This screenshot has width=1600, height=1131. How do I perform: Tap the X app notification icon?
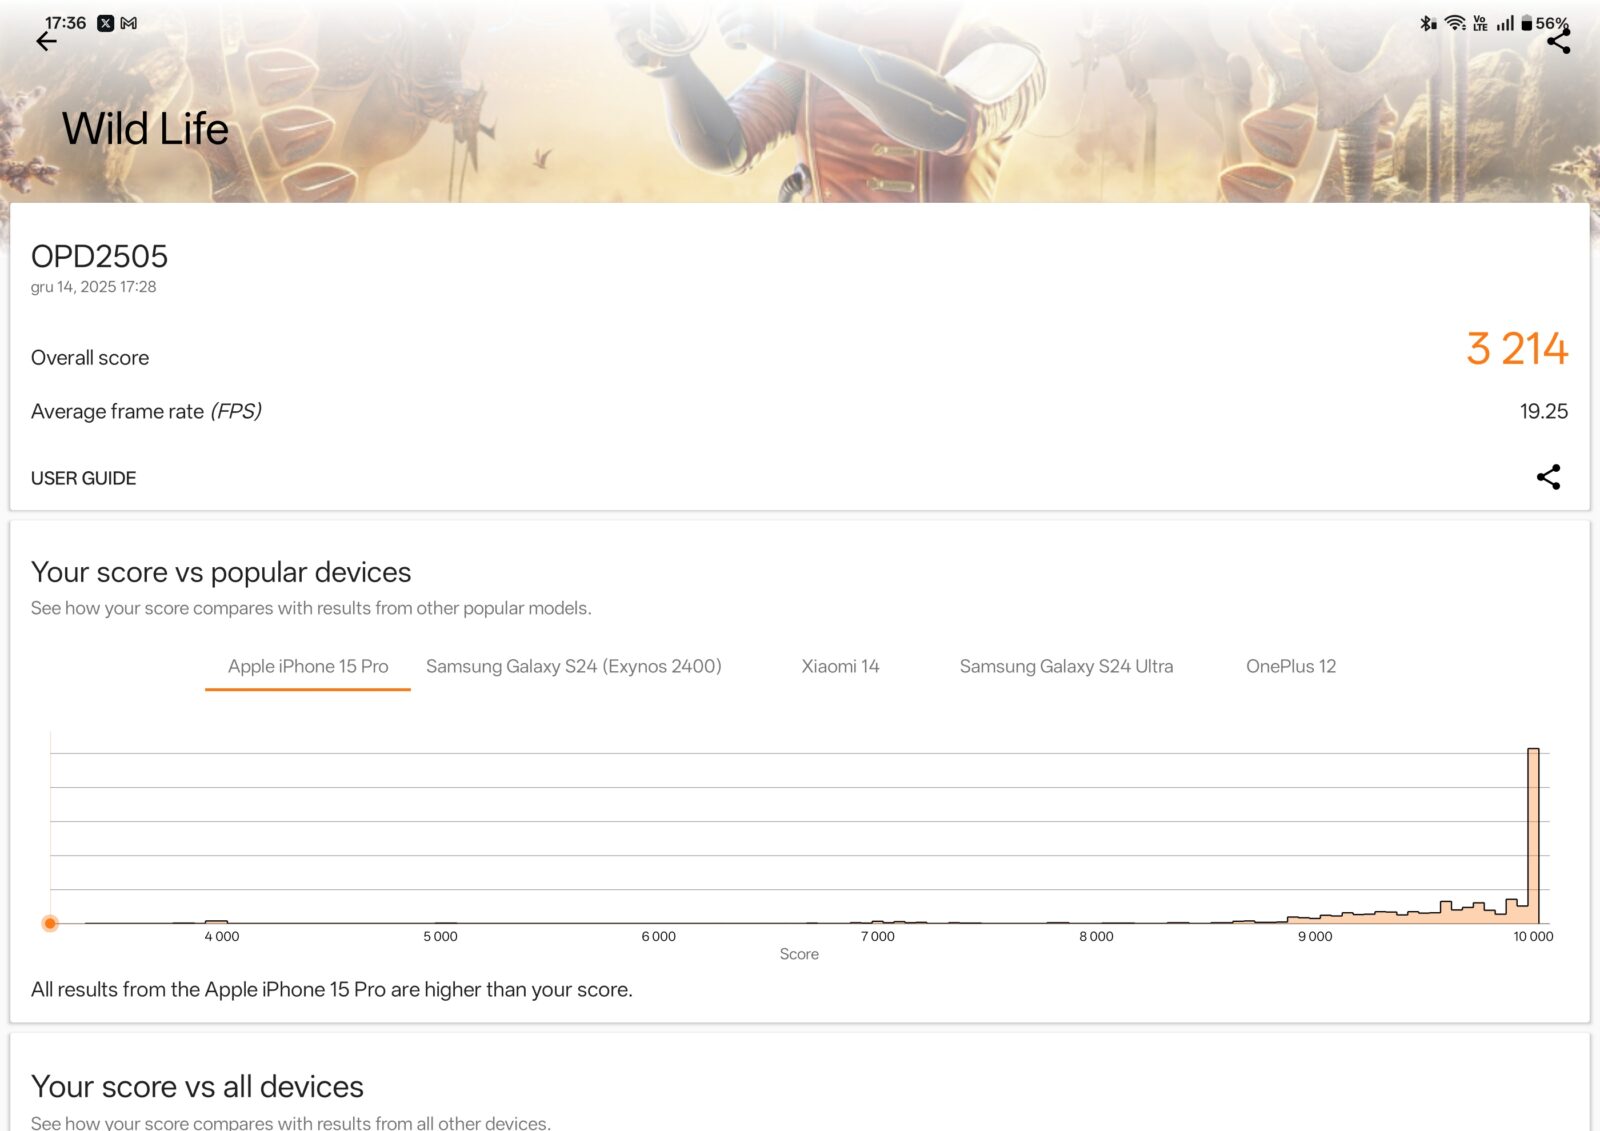106,23
